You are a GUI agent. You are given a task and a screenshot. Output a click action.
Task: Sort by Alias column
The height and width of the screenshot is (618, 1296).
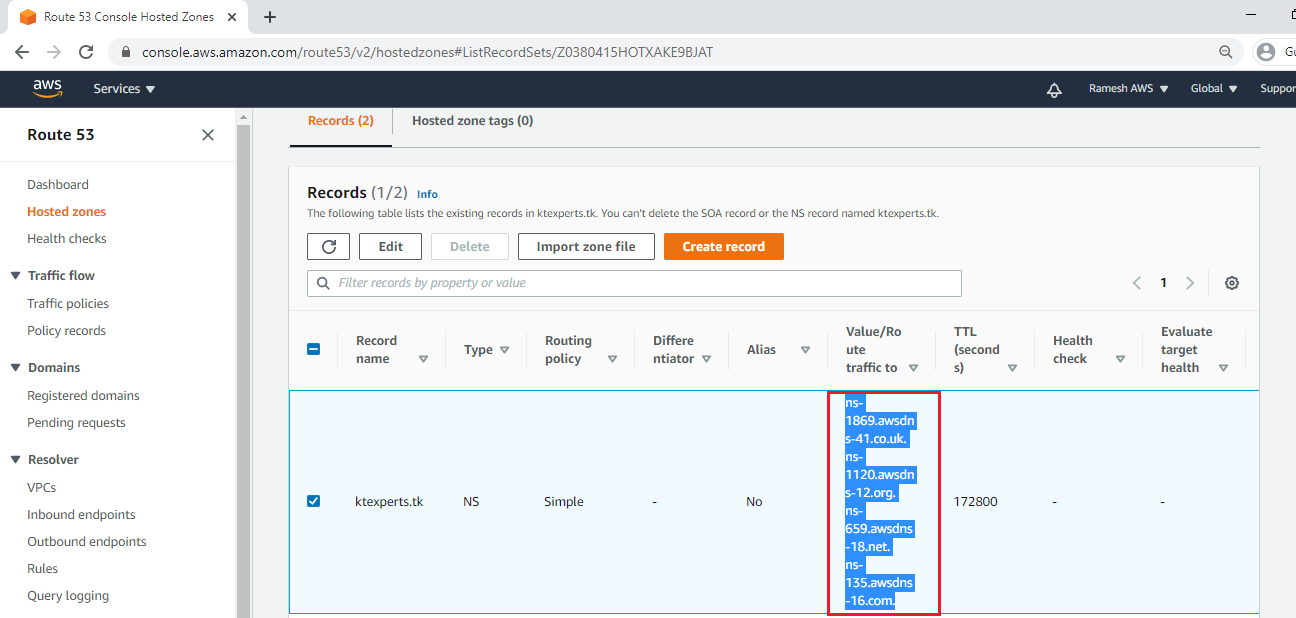coord(805,350)
